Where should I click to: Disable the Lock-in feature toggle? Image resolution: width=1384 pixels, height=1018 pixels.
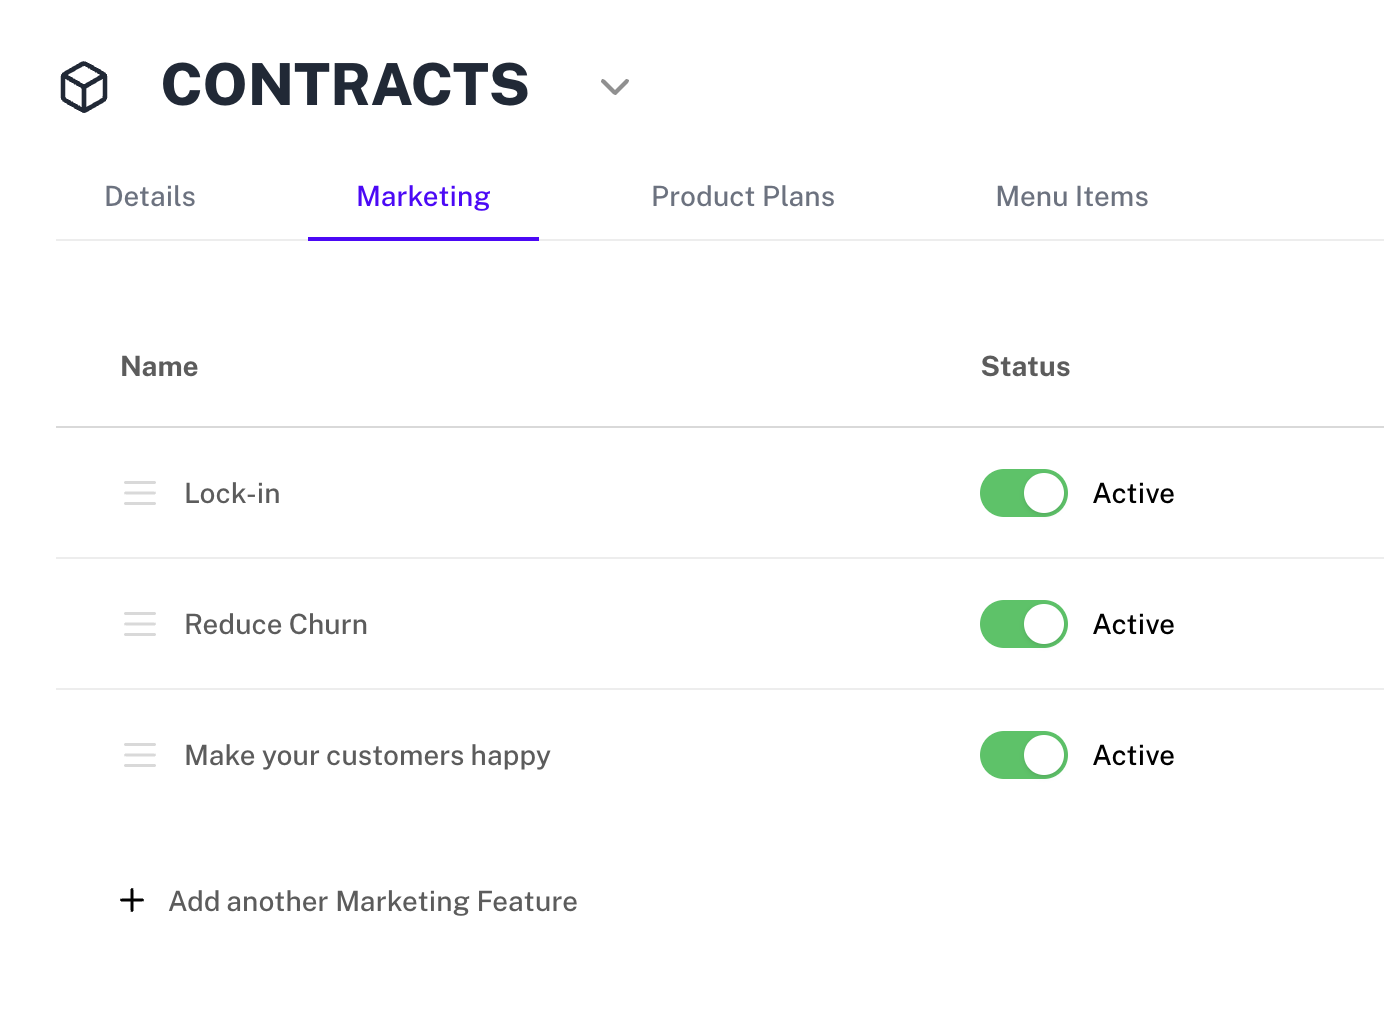tap(1023, 493)
